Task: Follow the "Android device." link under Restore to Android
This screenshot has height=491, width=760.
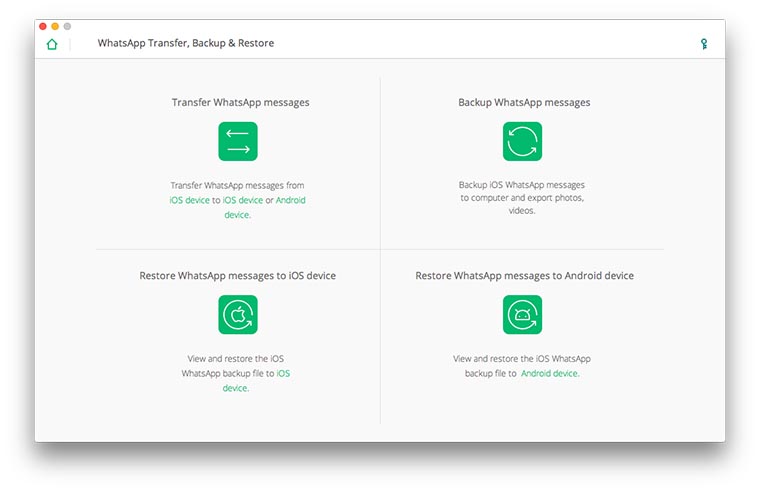Action: pos(550,373)
